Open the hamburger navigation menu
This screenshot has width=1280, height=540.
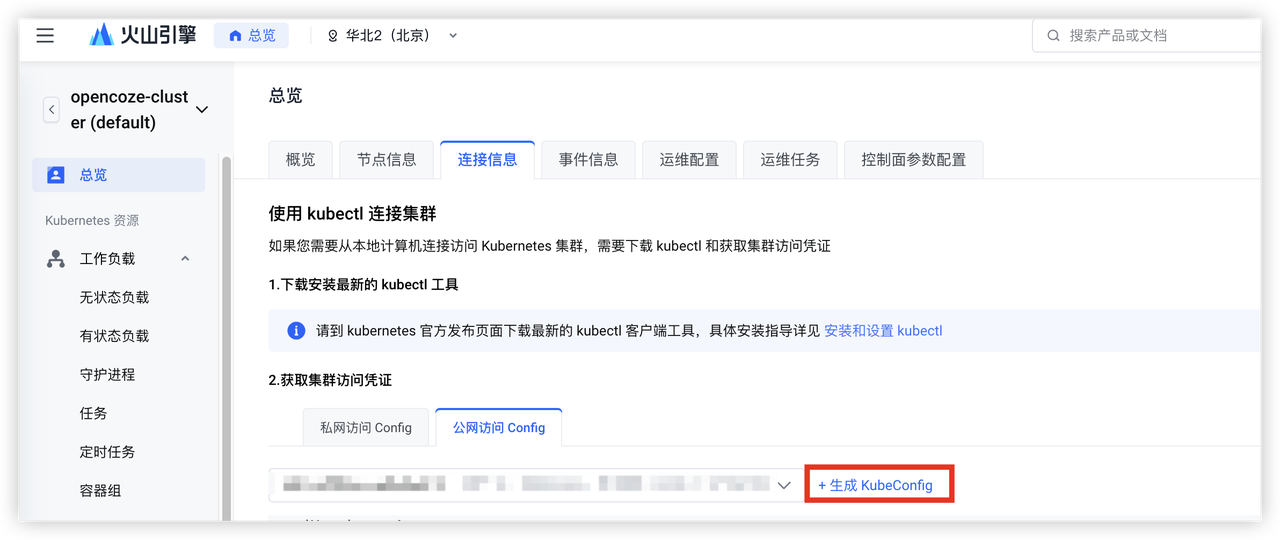pos(45,36)
